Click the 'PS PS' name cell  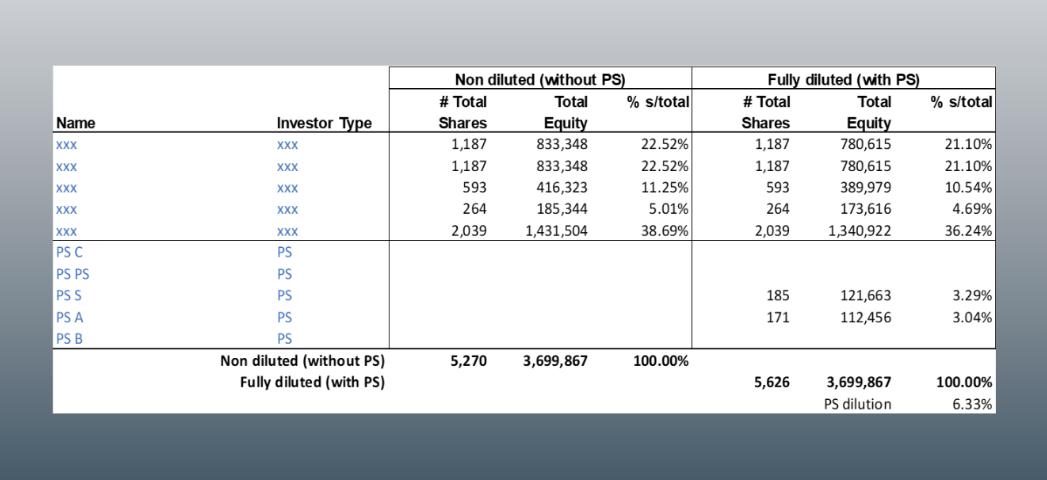[73, 274]
